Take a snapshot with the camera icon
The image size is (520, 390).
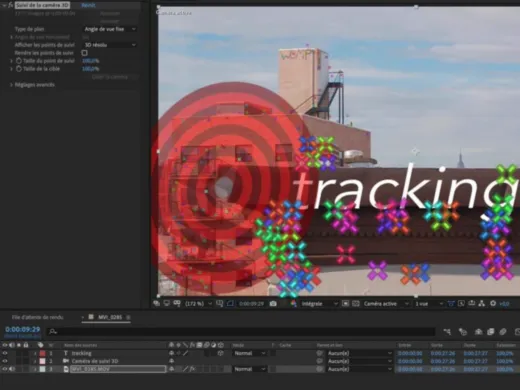click(x=273, y=304)
